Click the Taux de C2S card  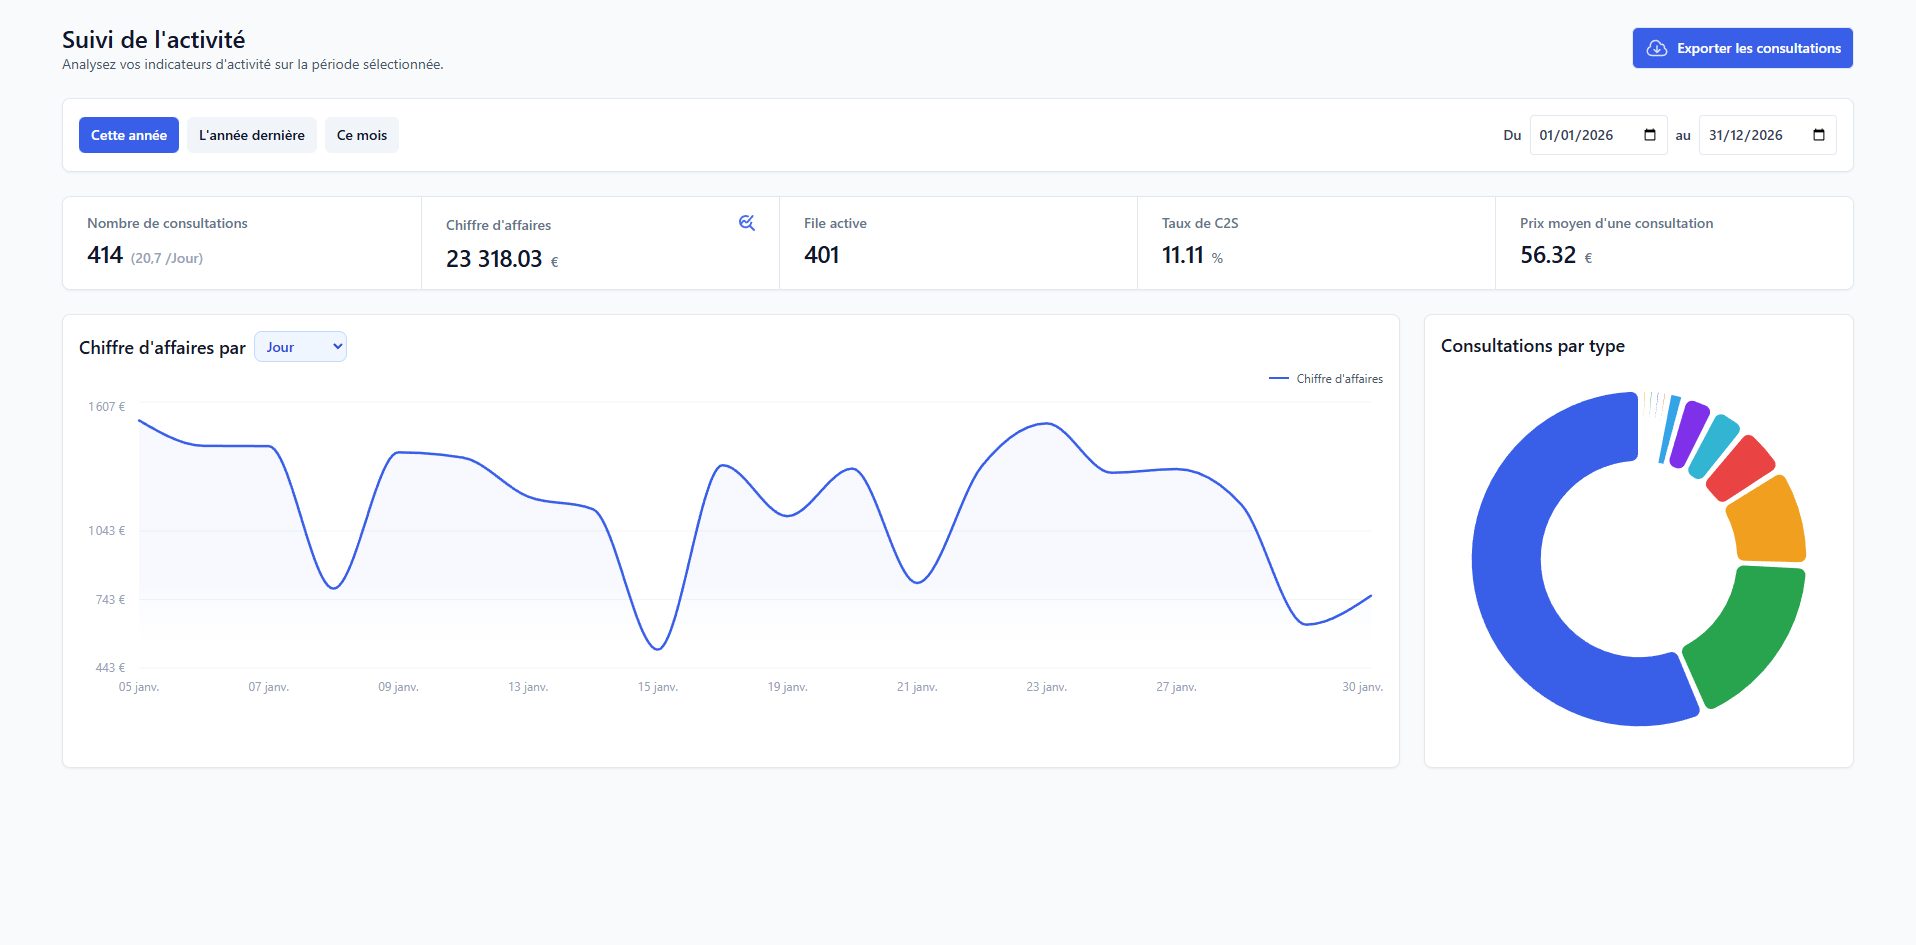(x=1316, y=243)
